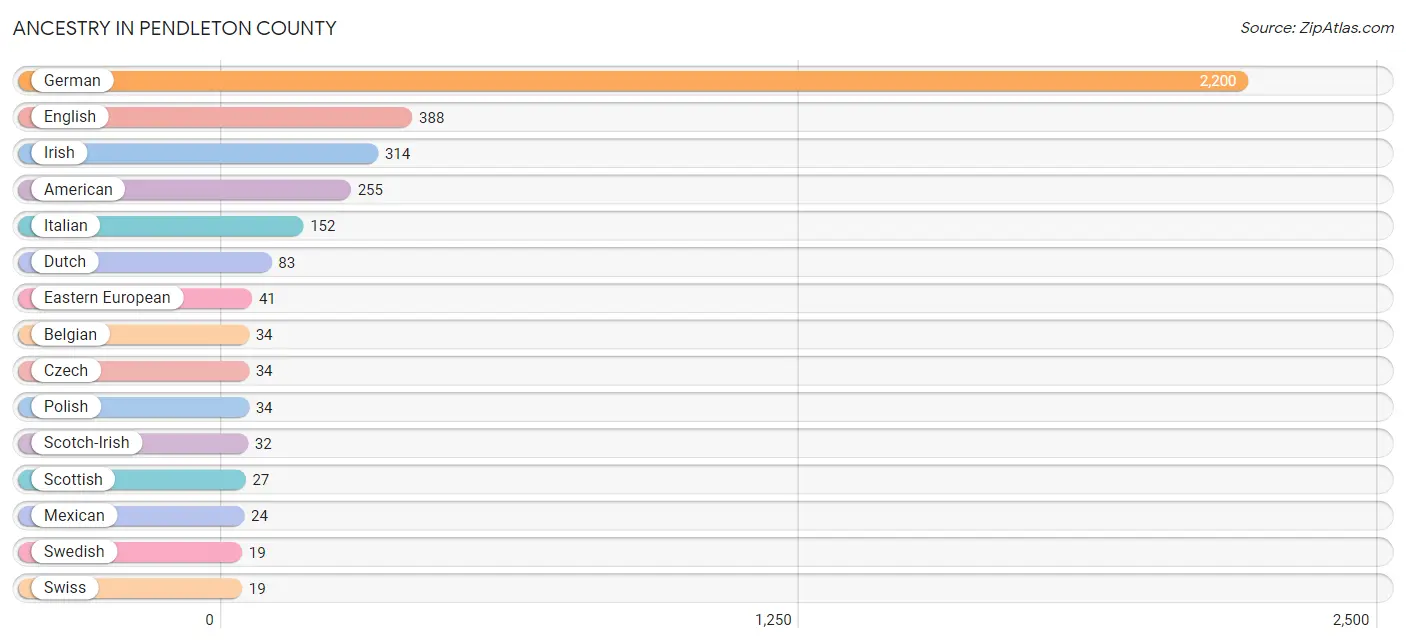The width and height of the screenshot is (1406, 644).
Task: Select the American ancestry label
Action: pos(78,190)
